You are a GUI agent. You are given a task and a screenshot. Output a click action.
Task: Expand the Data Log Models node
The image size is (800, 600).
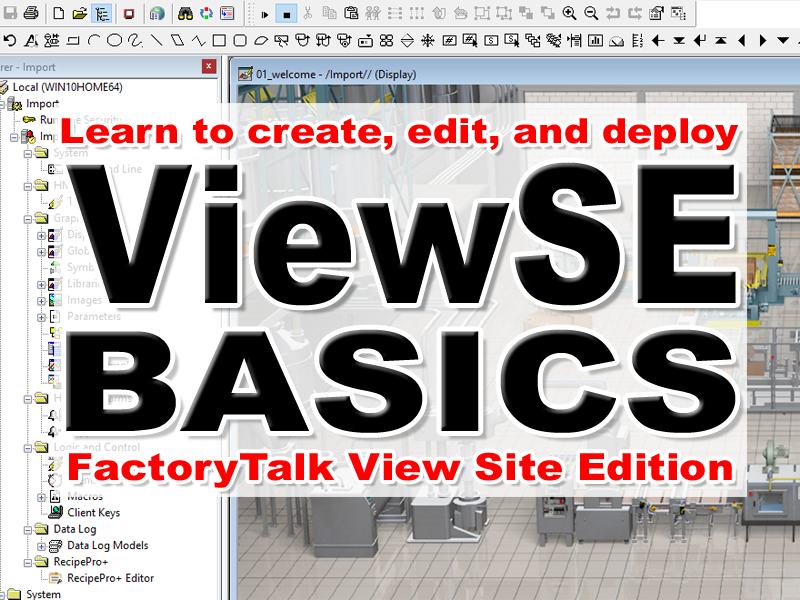tap(41, 546)
